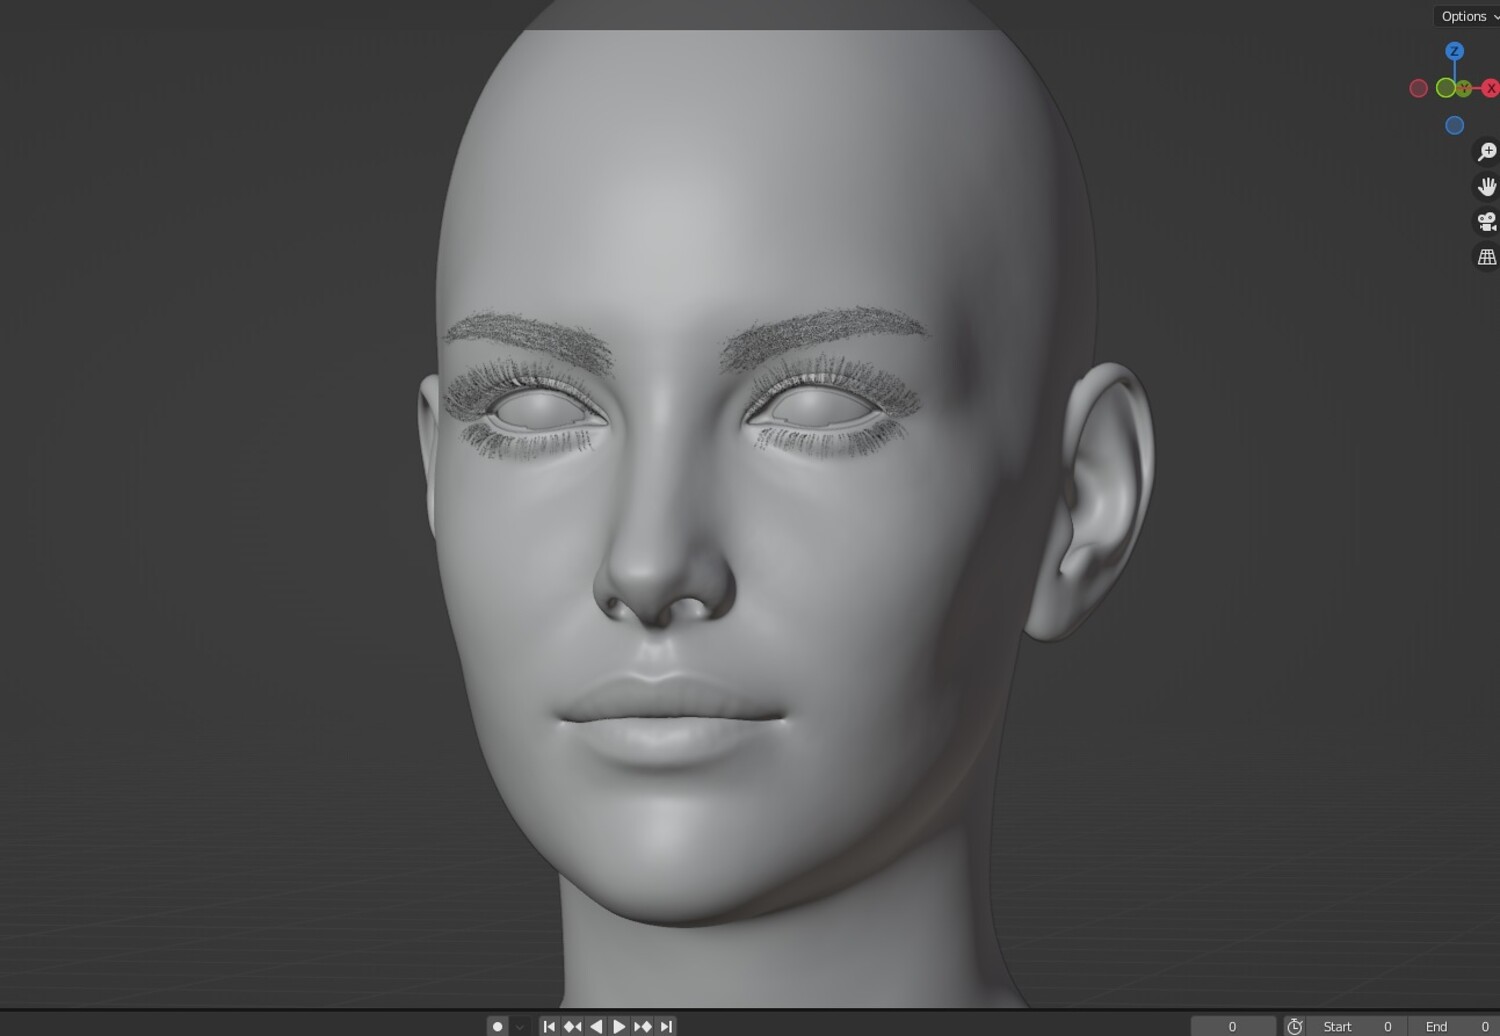This screenshot has width=1500, height=1036.
Task: Jump to the previous keyframe
Action: (572, 1026)
